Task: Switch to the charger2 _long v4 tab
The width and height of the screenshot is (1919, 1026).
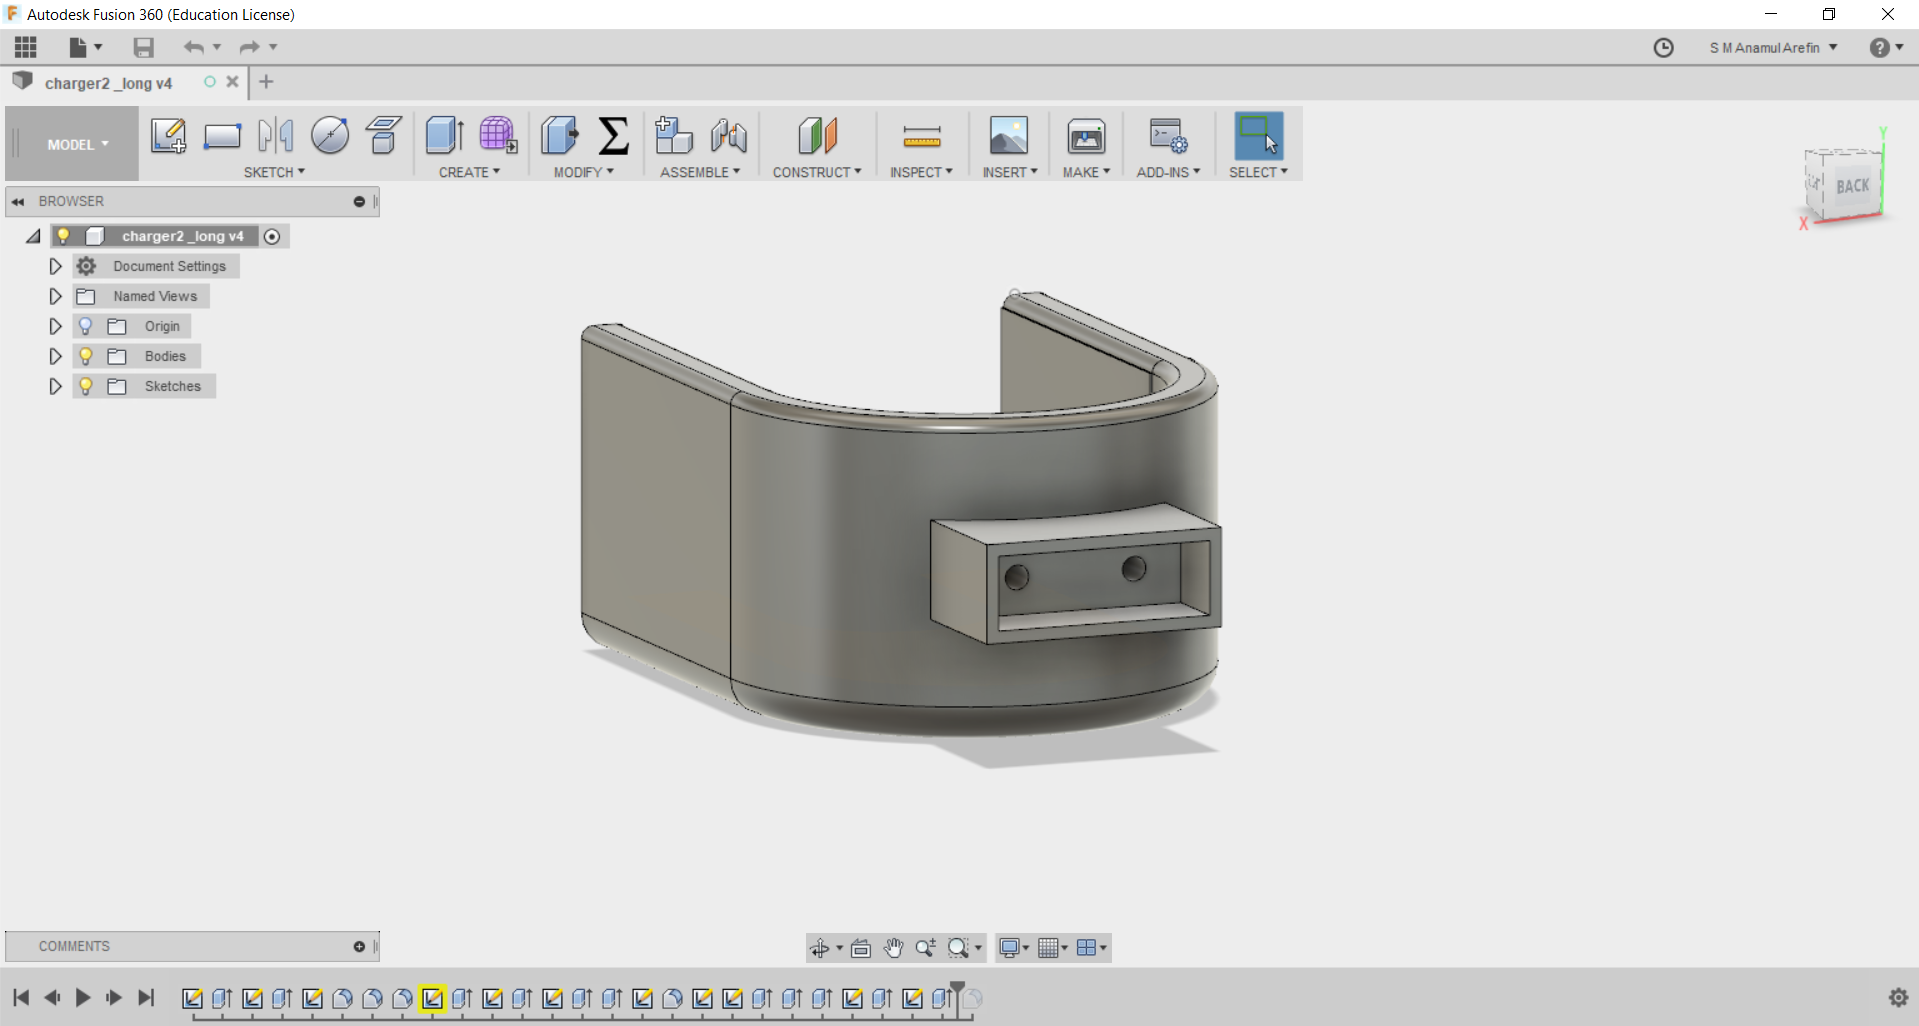Action: pos(108,83)
